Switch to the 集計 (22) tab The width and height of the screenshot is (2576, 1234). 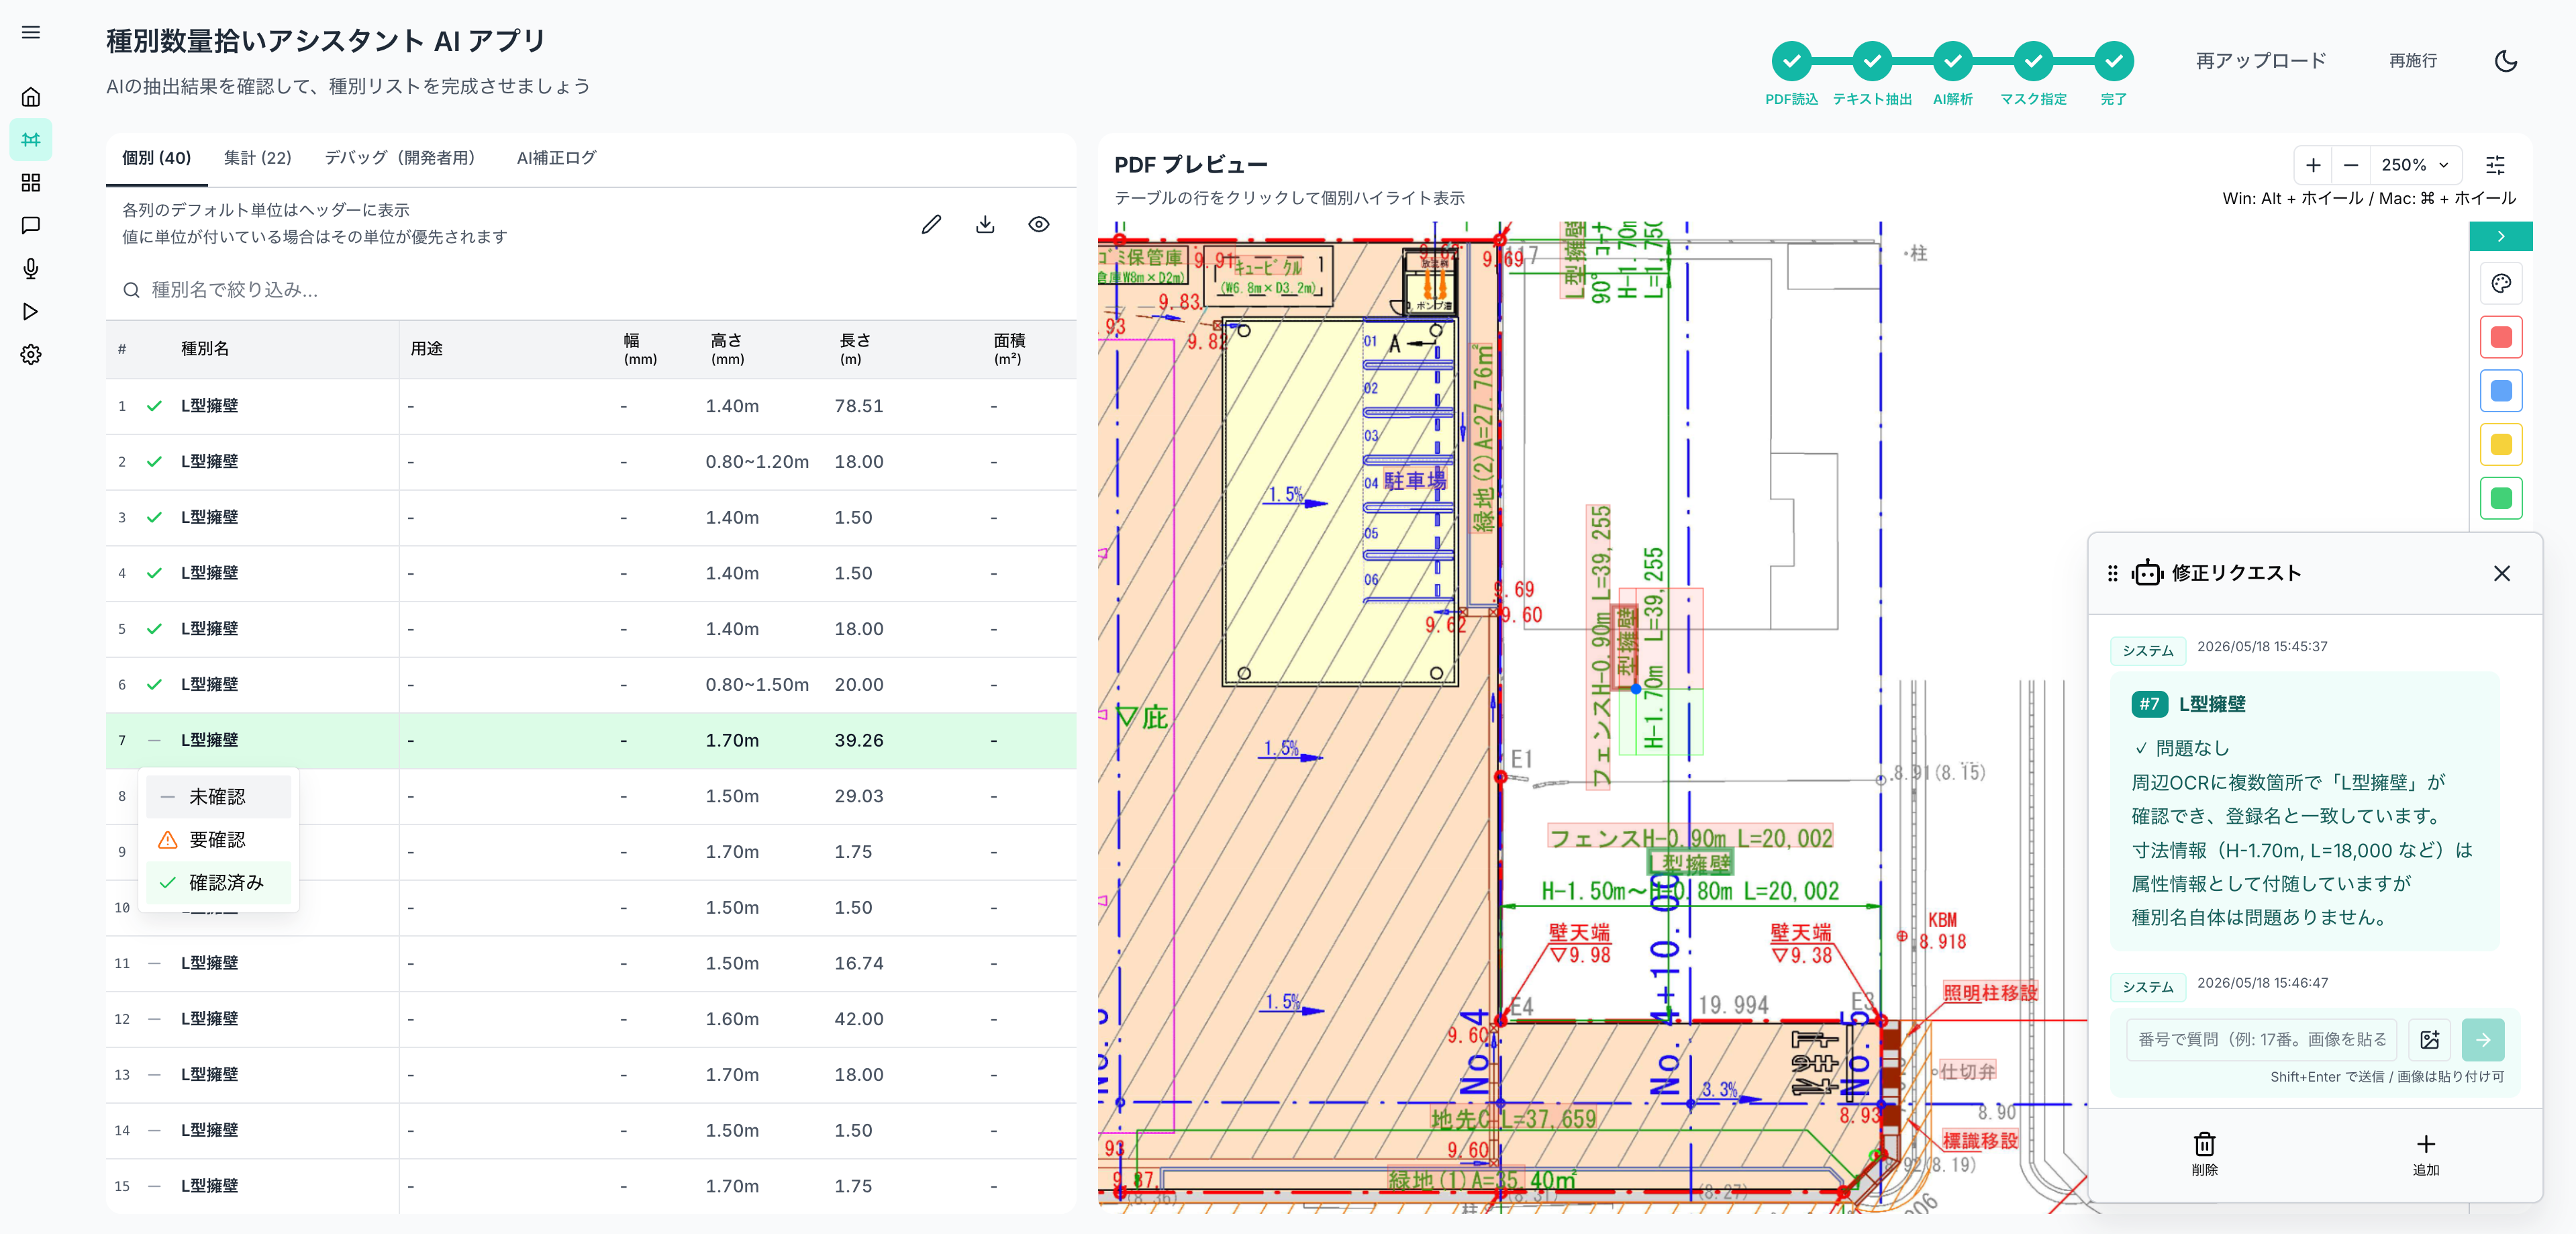257,158
